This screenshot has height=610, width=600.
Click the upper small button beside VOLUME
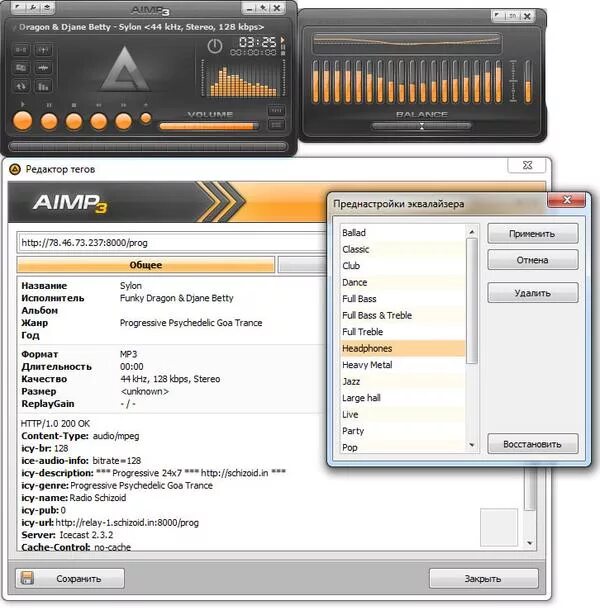(276, 111)
